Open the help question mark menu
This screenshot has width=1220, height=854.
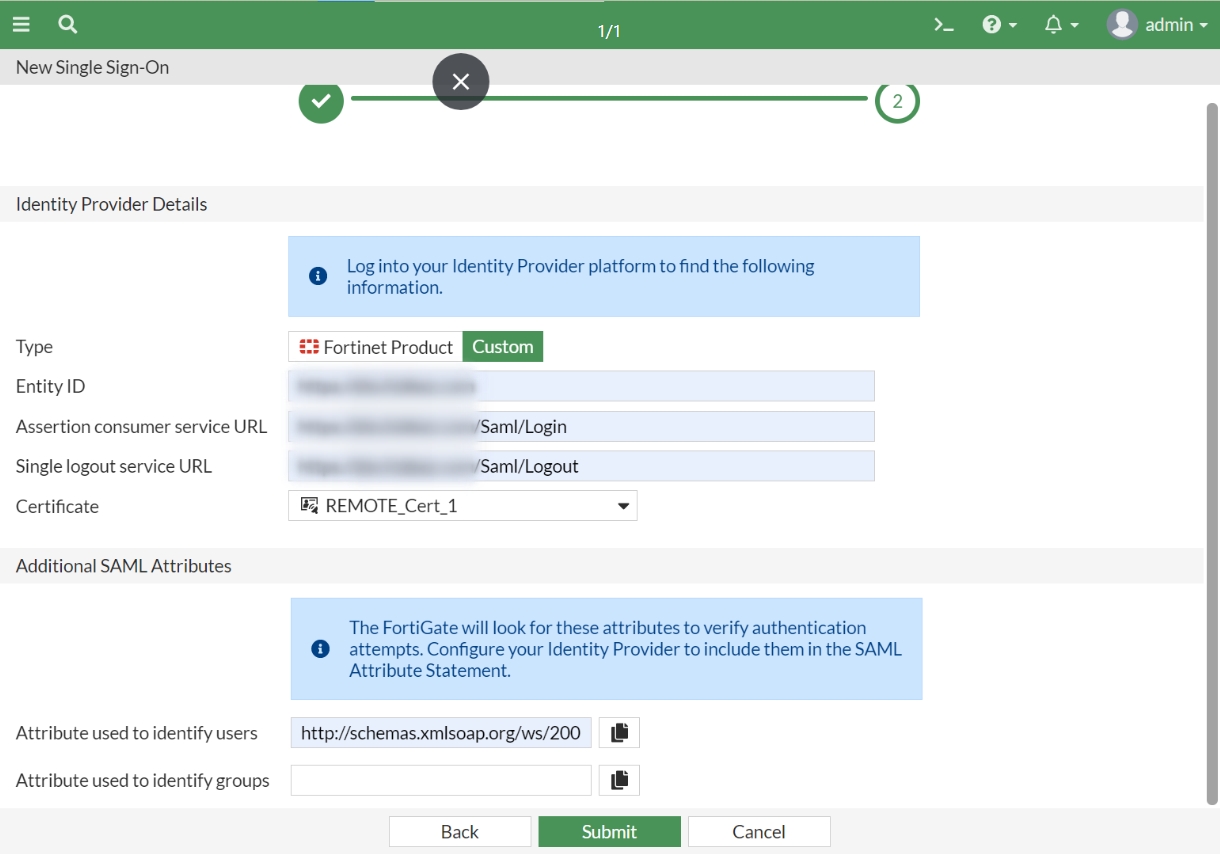(998, 25)
